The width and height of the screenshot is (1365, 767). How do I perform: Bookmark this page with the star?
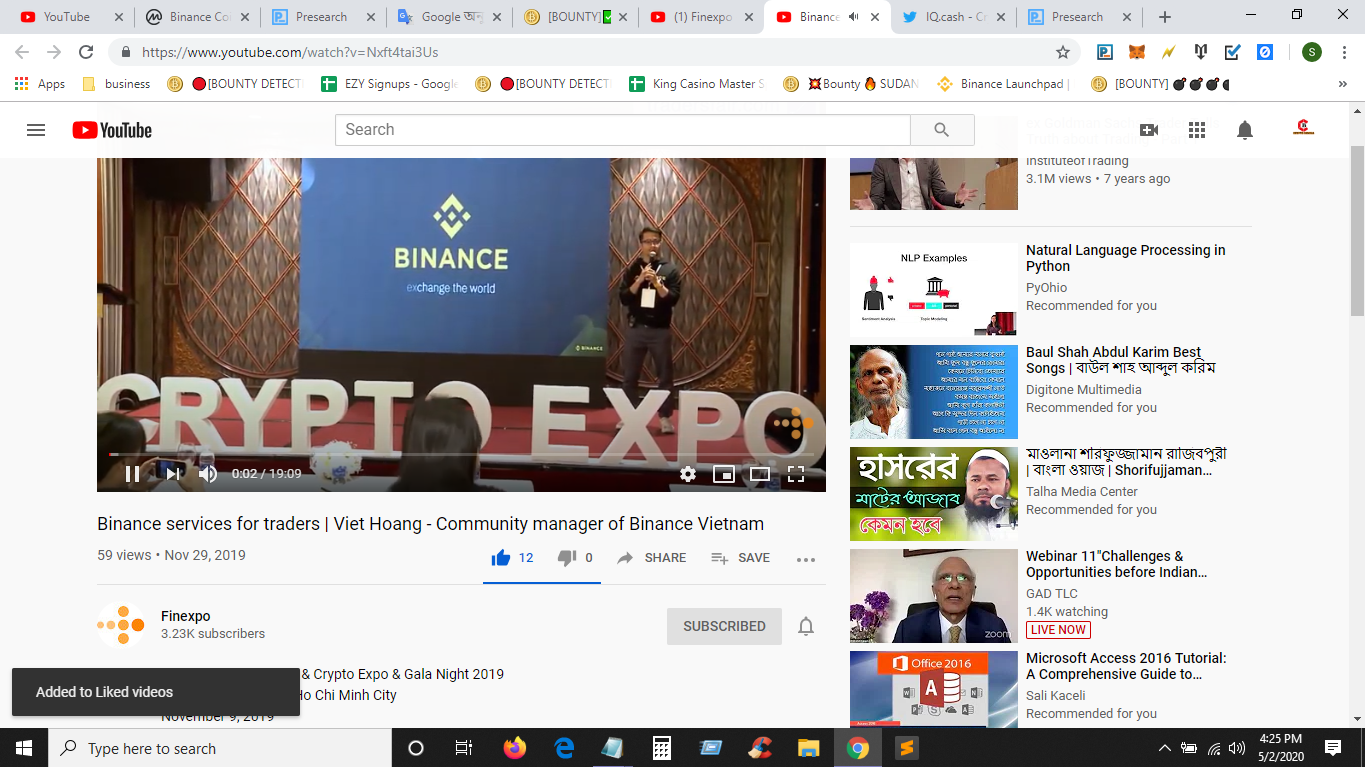[x=1063, y=52]
